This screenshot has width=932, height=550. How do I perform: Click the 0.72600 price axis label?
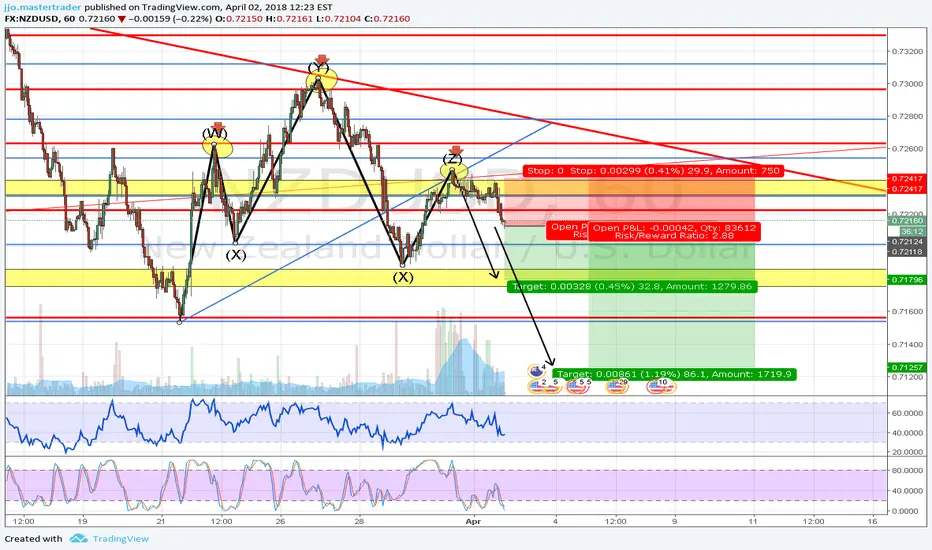[x=906, y=149]
